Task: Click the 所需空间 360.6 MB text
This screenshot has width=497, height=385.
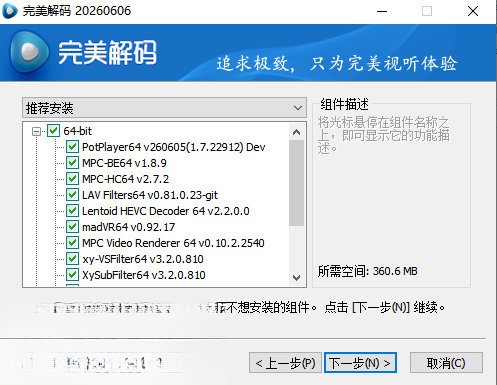Action: point(367,271)
